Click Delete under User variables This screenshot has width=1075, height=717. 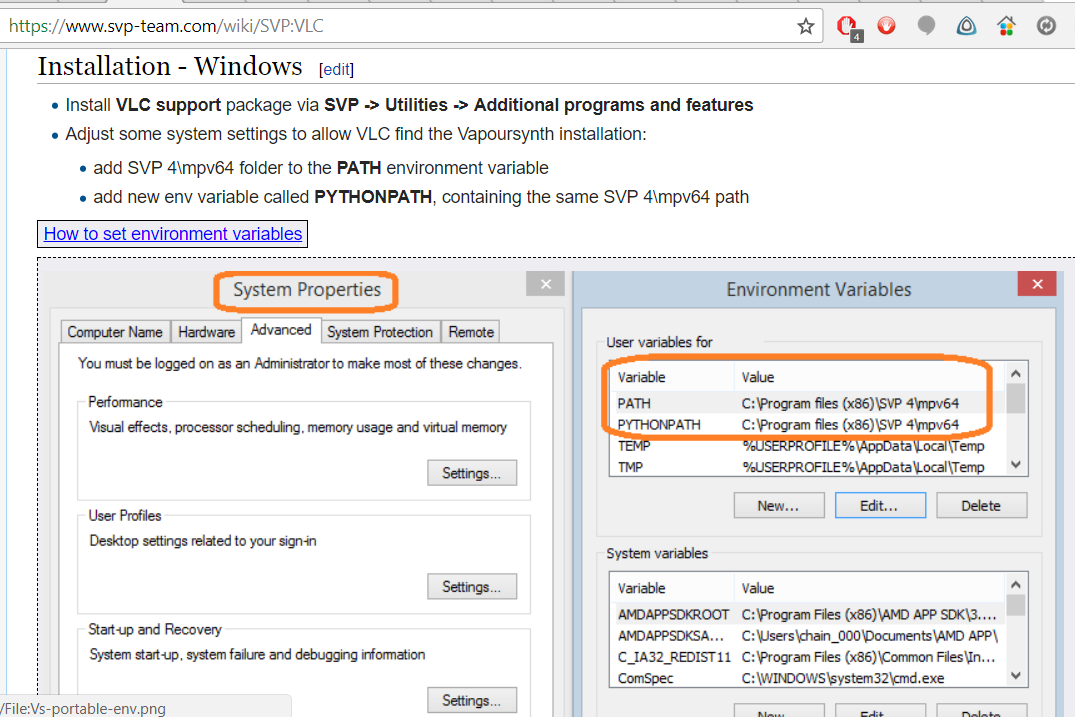(x=980, y=506)
